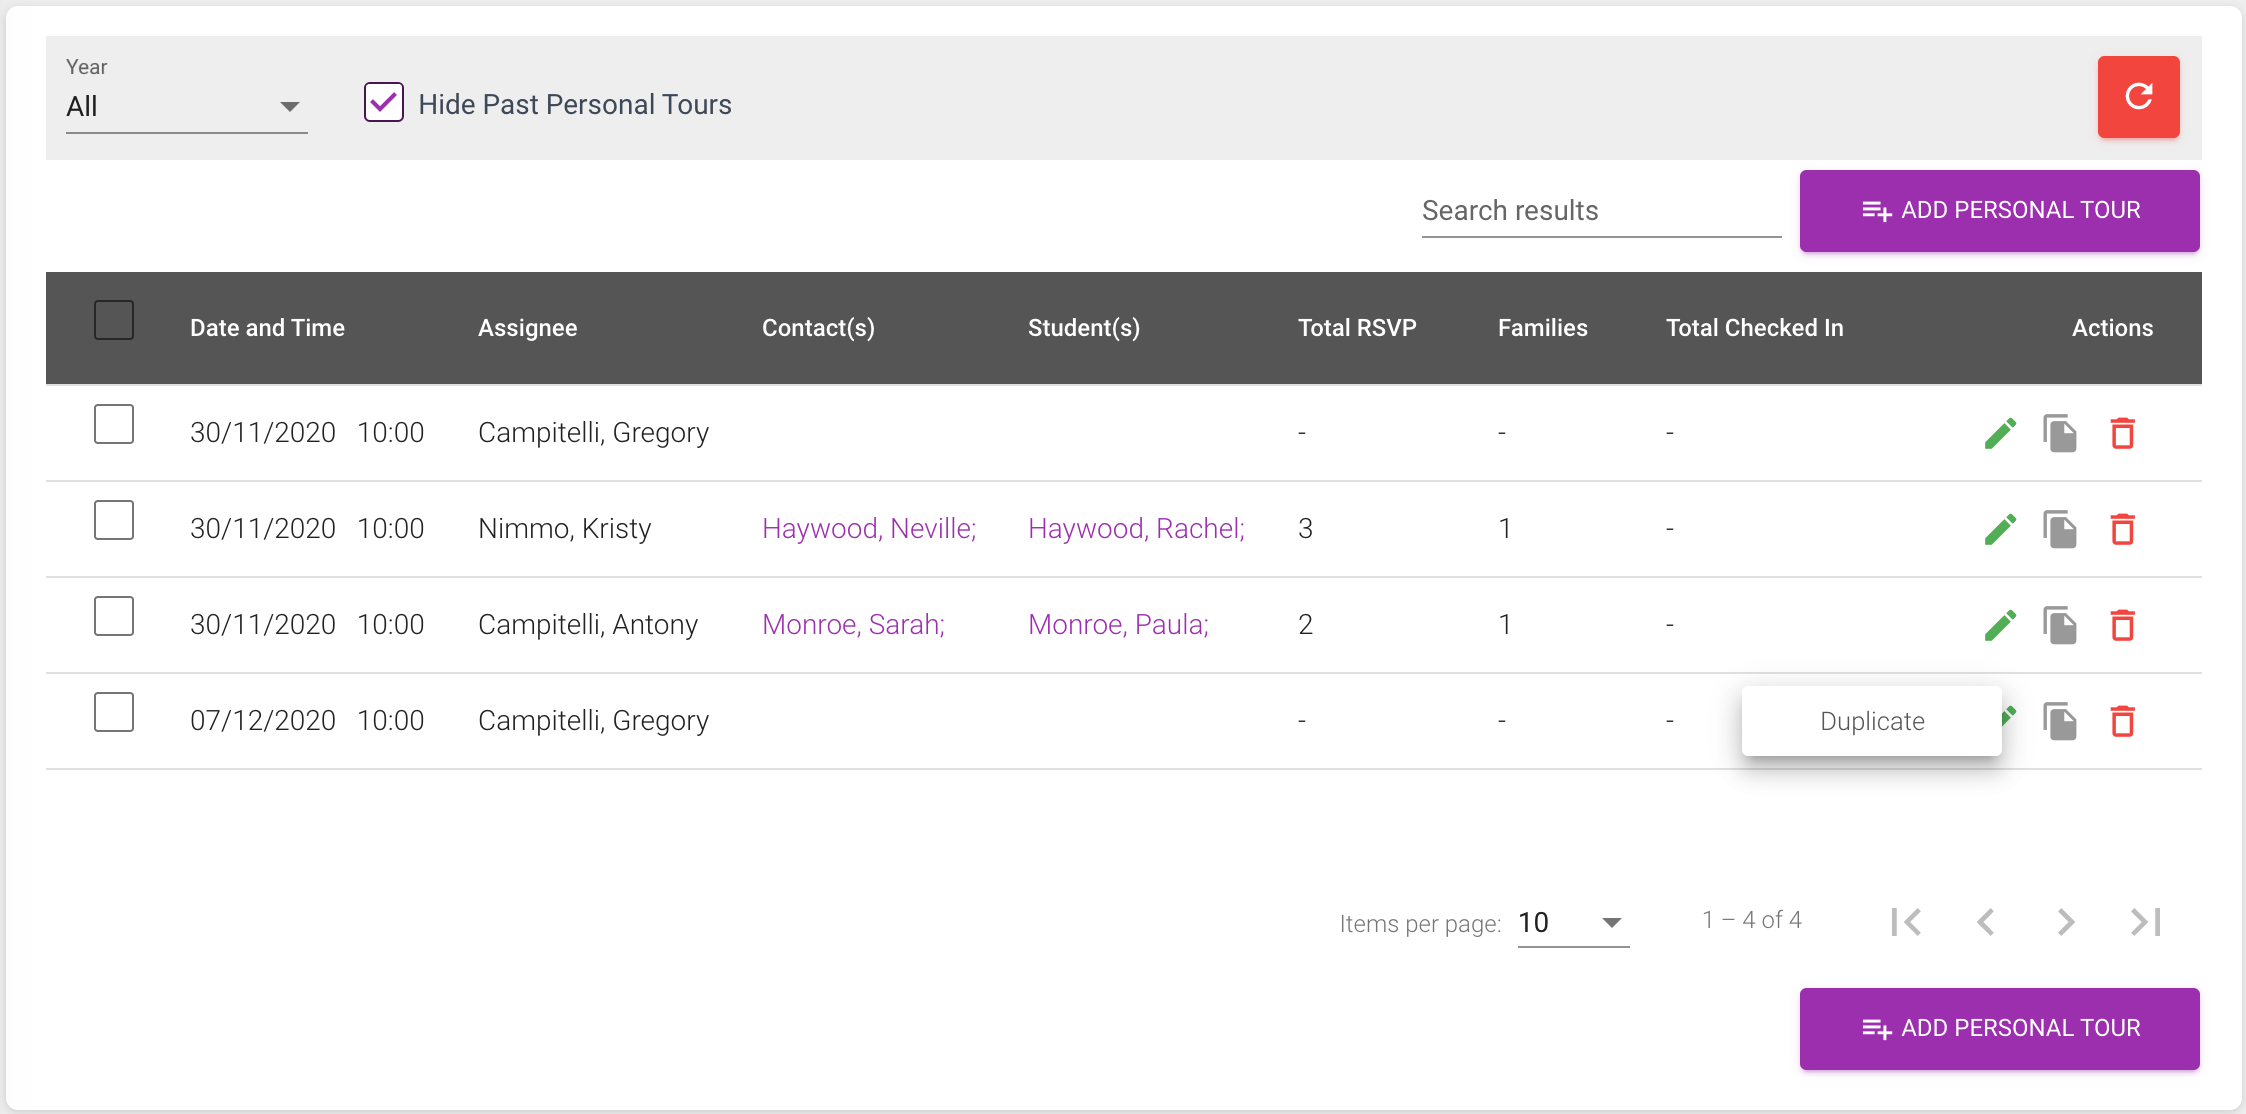Go to the last page of results

point(2146,922)
